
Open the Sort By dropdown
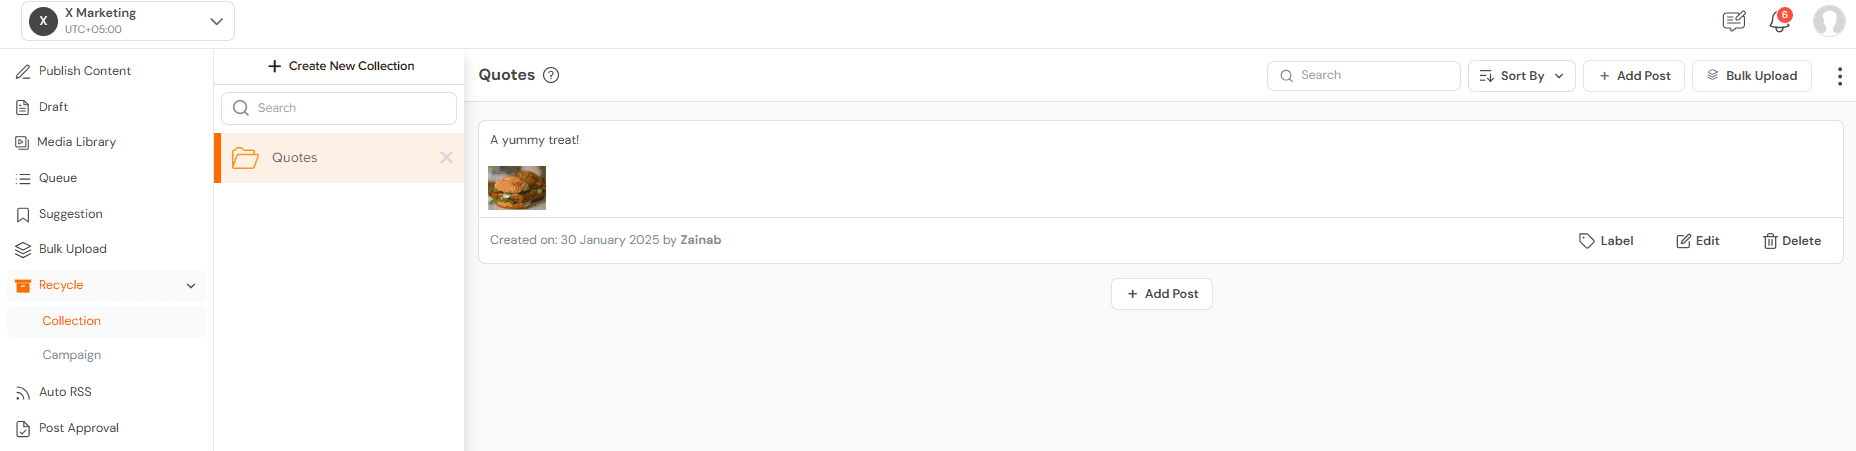pyautogui.click(x=1521, y=76)
